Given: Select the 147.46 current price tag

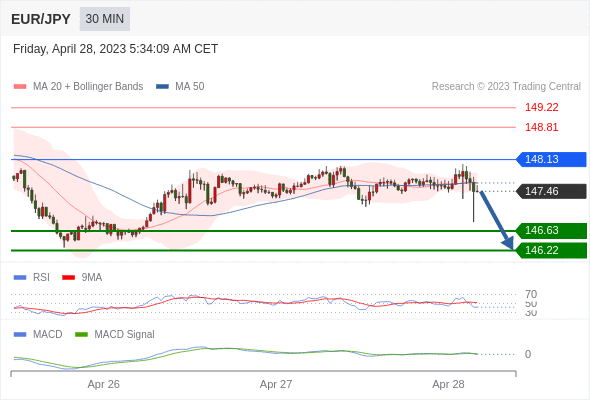Looking at the screenshot, I should (x=551, y=191).
